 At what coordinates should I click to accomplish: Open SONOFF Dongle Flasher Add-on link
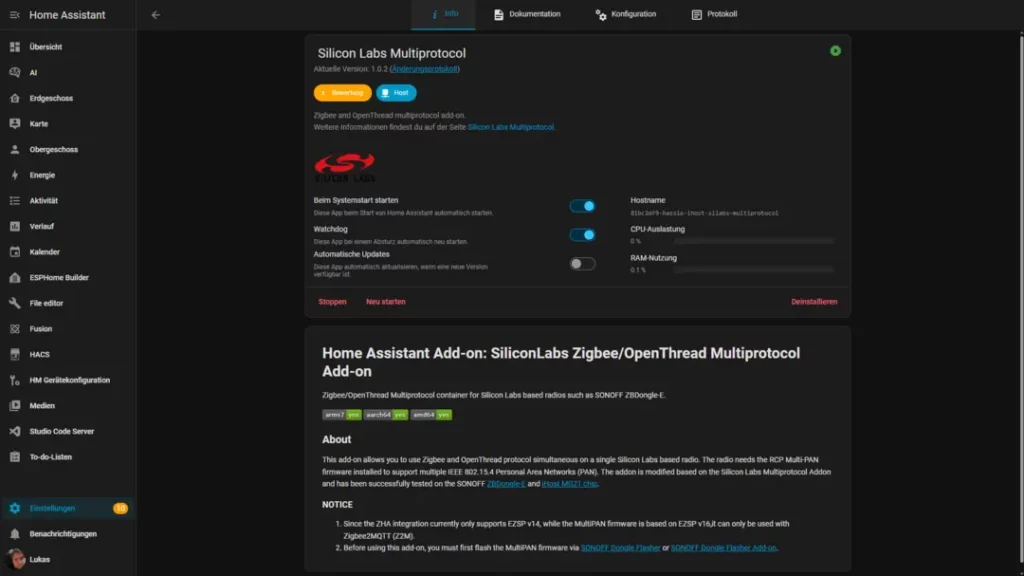click(724, 548)
